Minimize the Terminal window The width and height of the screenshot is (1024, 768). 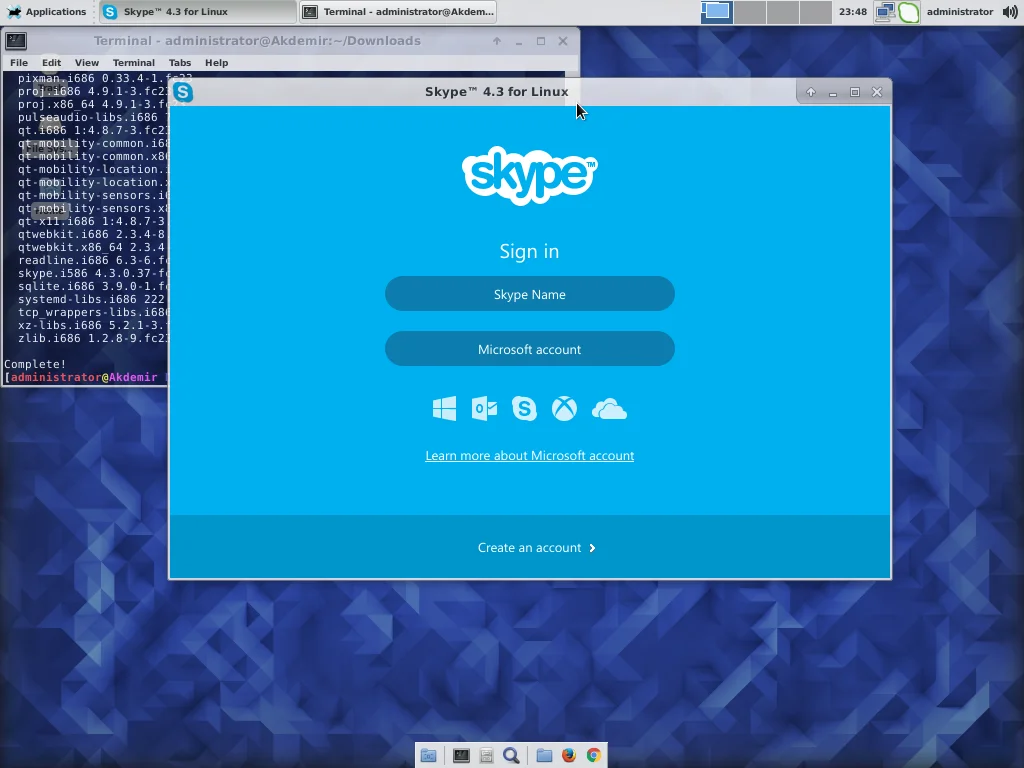519,41
